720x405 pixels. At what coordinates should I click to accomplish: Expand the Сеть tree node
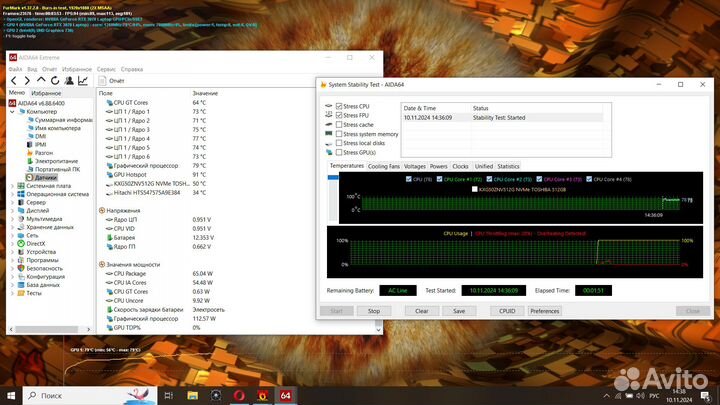tap(12, 236)
